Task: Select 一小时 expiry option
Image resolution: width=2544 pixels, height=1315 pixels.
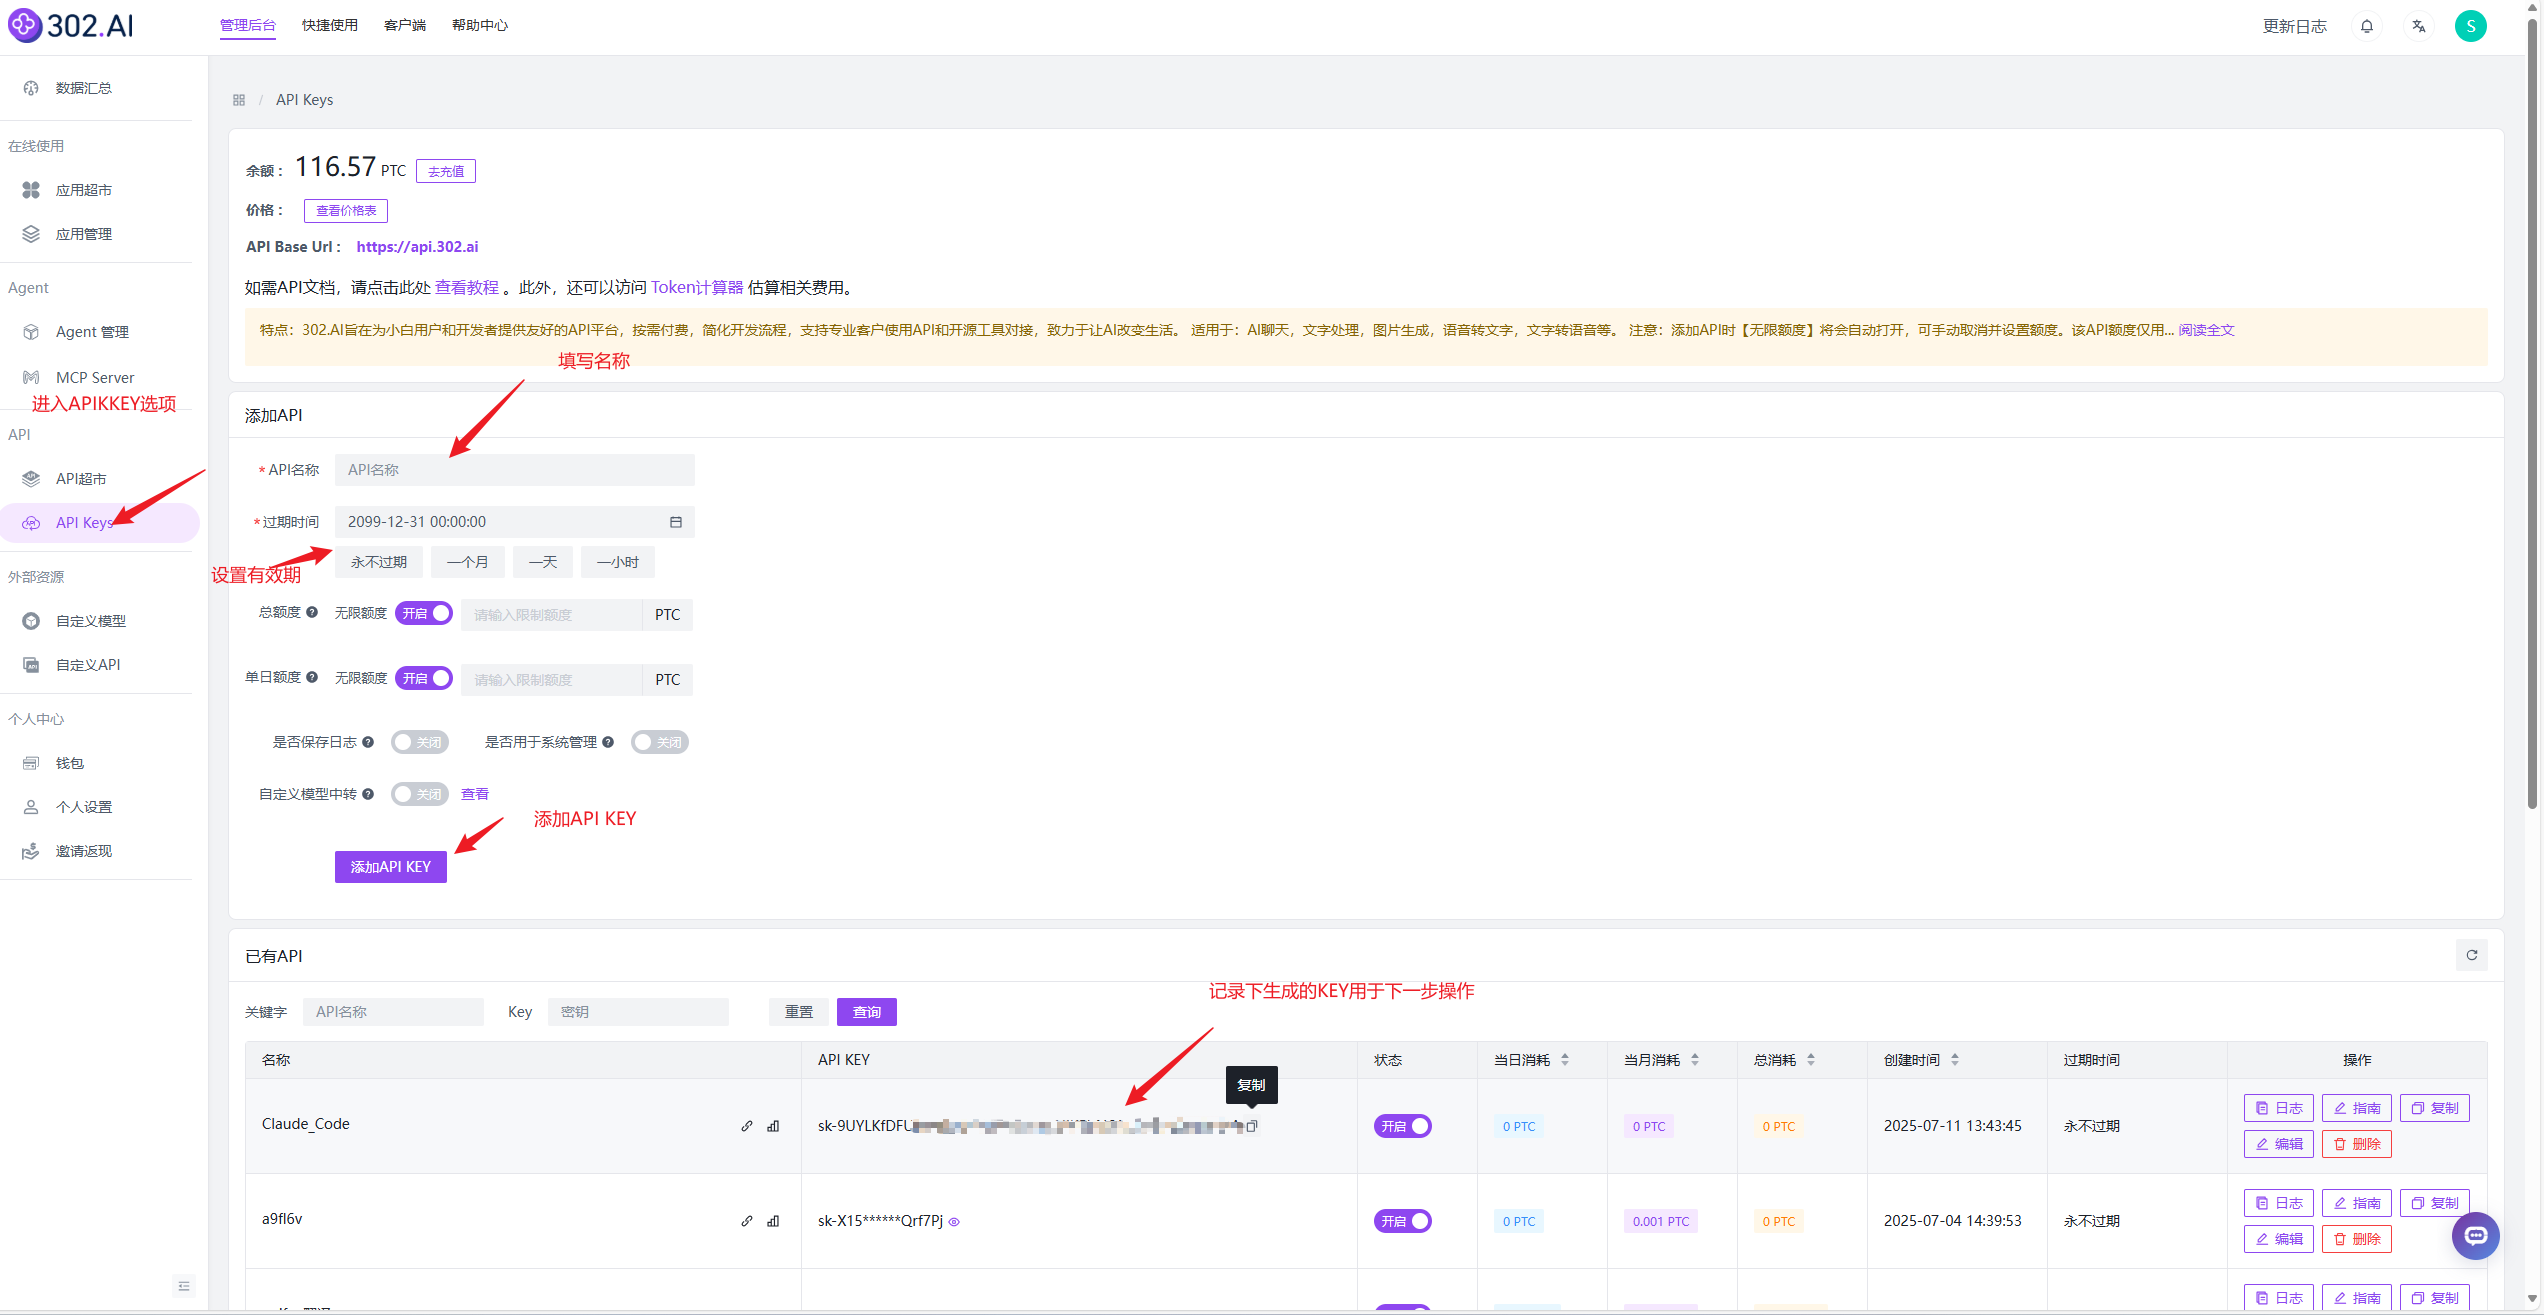Action: click(x=618, y=562)
